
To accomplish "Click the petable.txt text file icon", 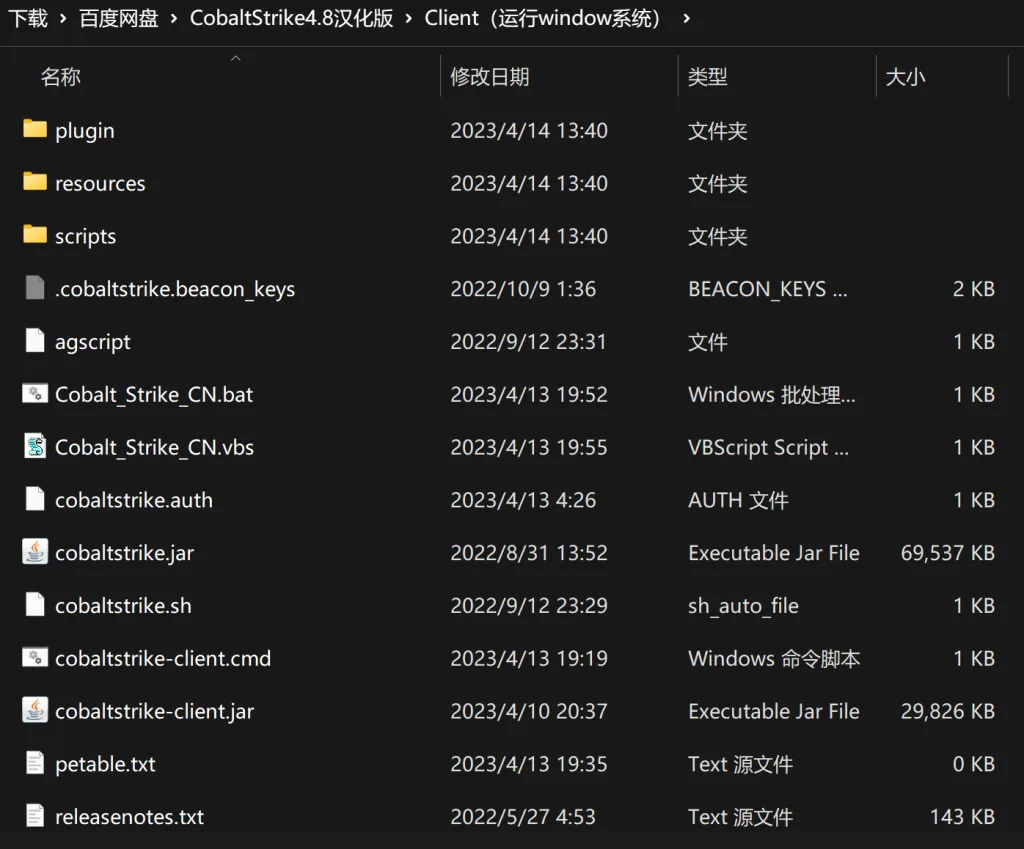I will pos(35,763).
